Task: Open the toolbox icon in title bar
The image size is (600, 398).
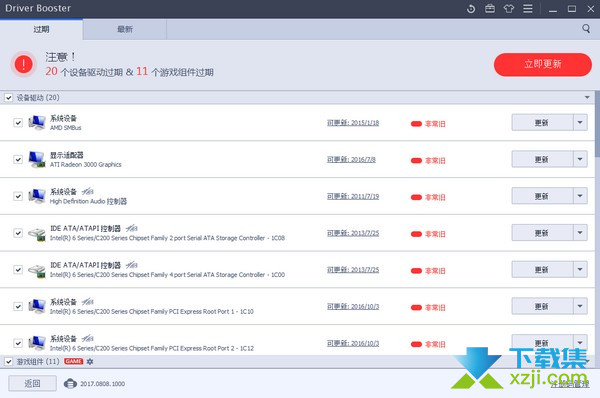Action: (x=490, y=8)
